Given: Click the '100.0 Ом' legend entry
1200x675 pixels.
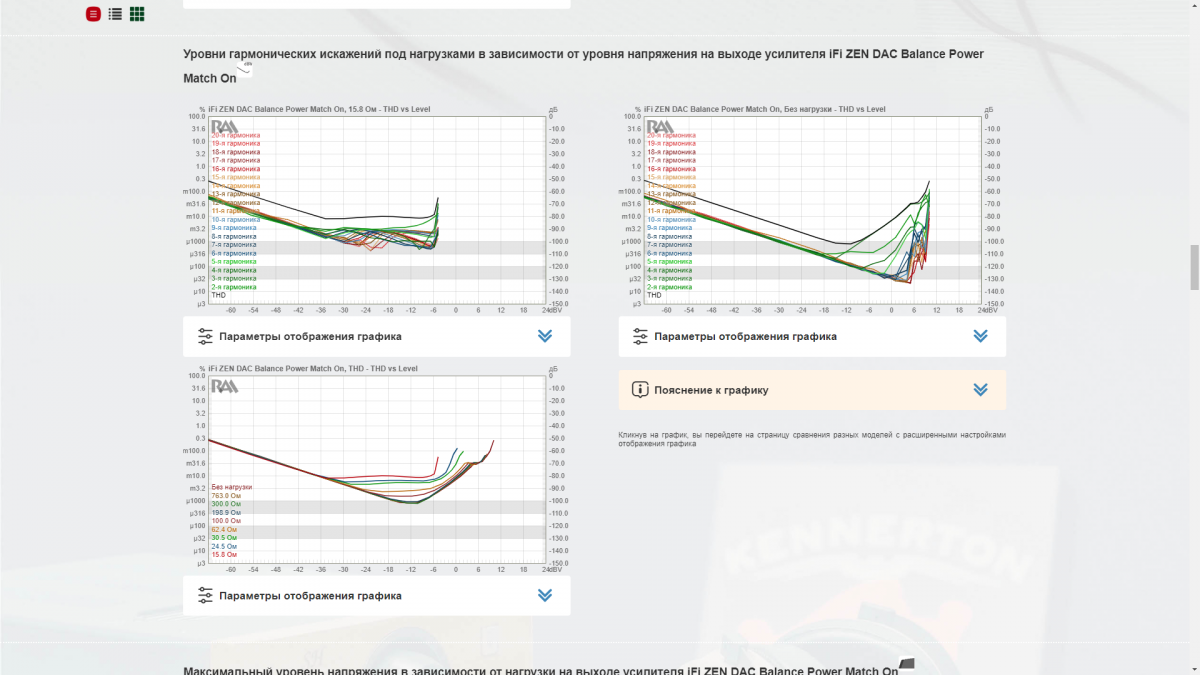Looking at the screenshot, I should click(226, 521).
